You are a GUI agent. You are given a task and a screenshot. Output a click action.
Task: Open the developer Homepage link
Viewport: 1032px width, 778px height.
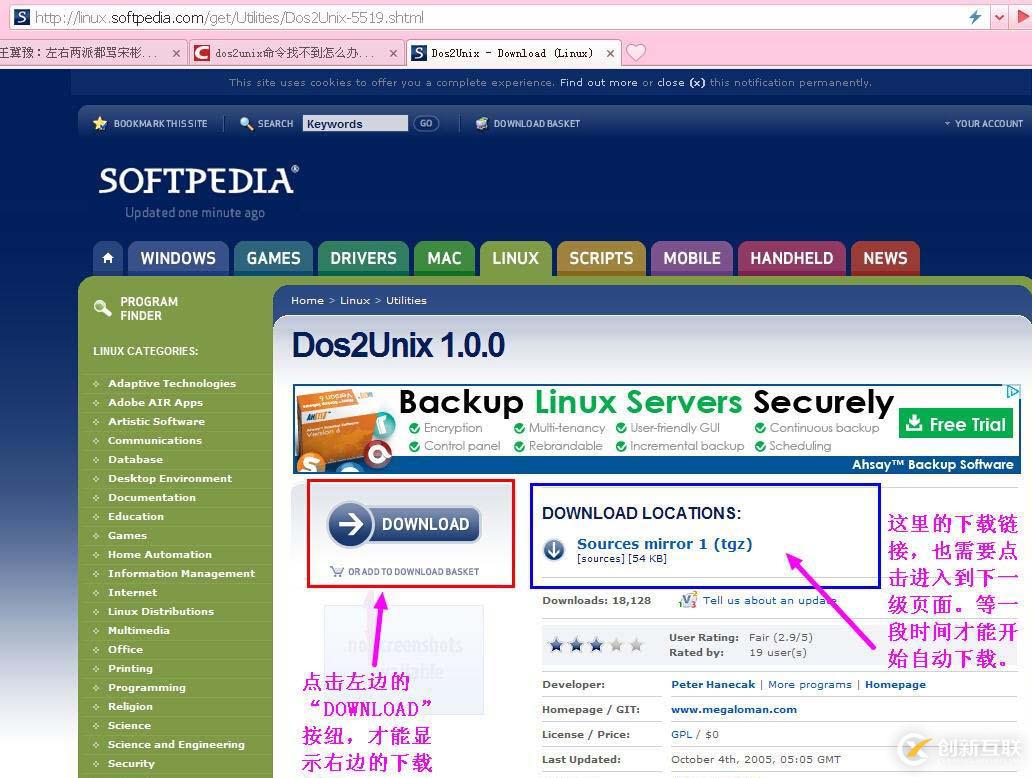(x=895, y=685)
